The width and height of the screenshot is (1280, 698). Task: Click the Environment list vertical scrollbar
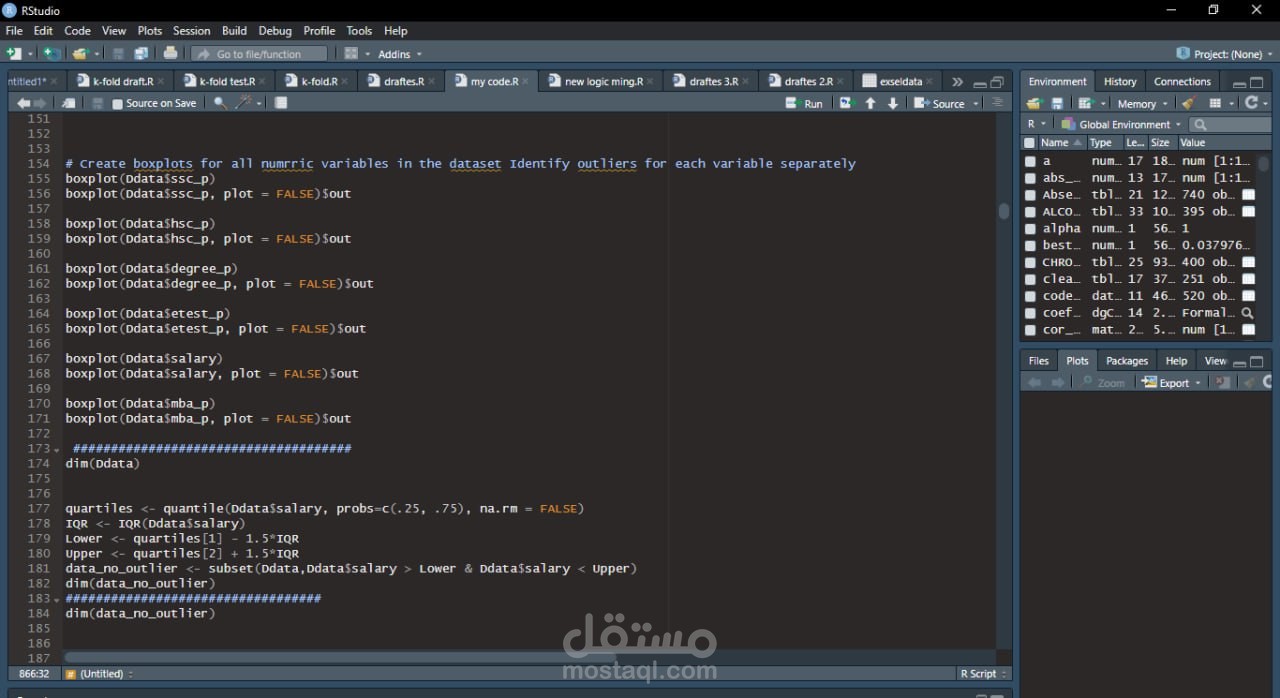pos(1264,165)
